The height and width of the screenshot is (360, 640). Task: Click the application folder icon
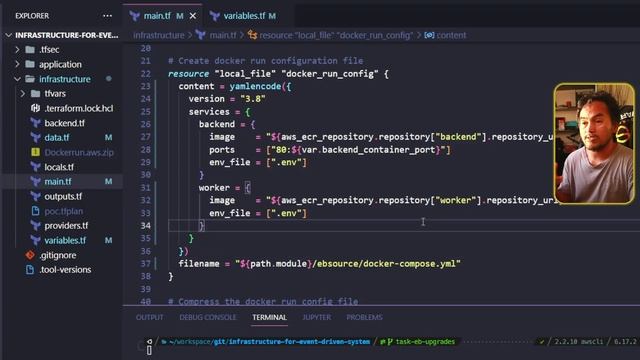coord(30,64)
